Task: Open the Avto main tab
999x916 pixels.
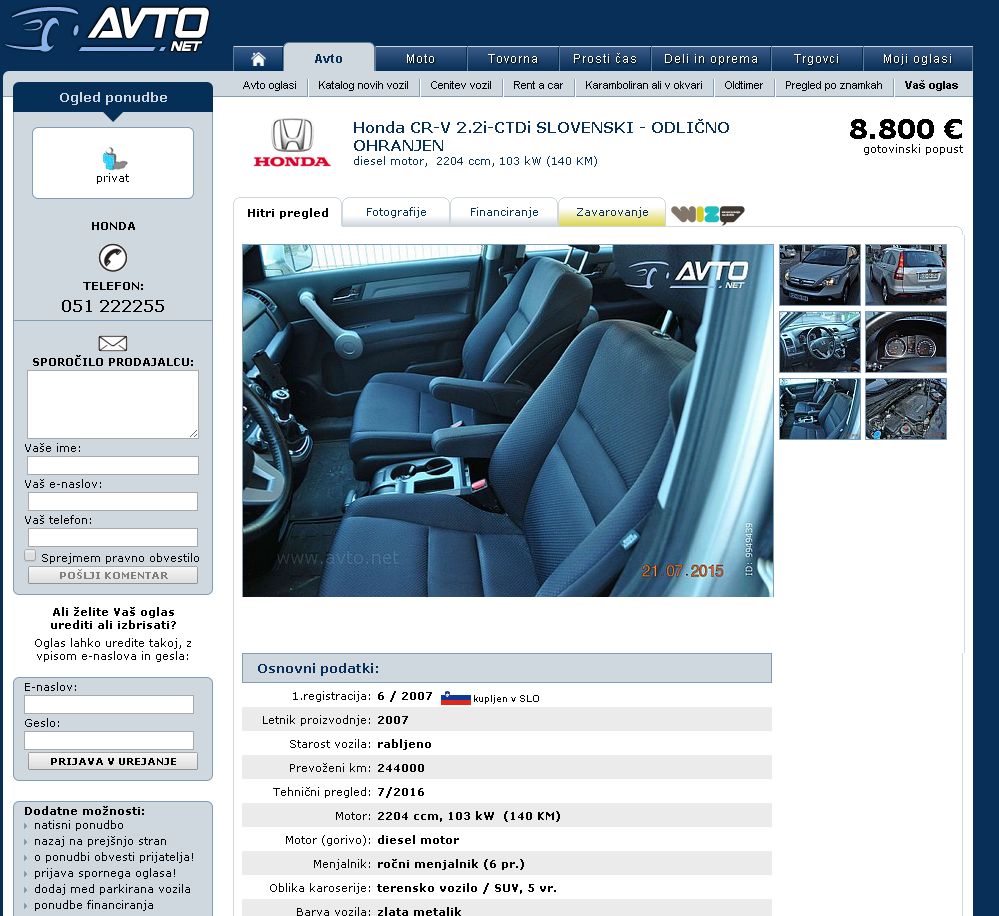Action: tap(329, 59)
